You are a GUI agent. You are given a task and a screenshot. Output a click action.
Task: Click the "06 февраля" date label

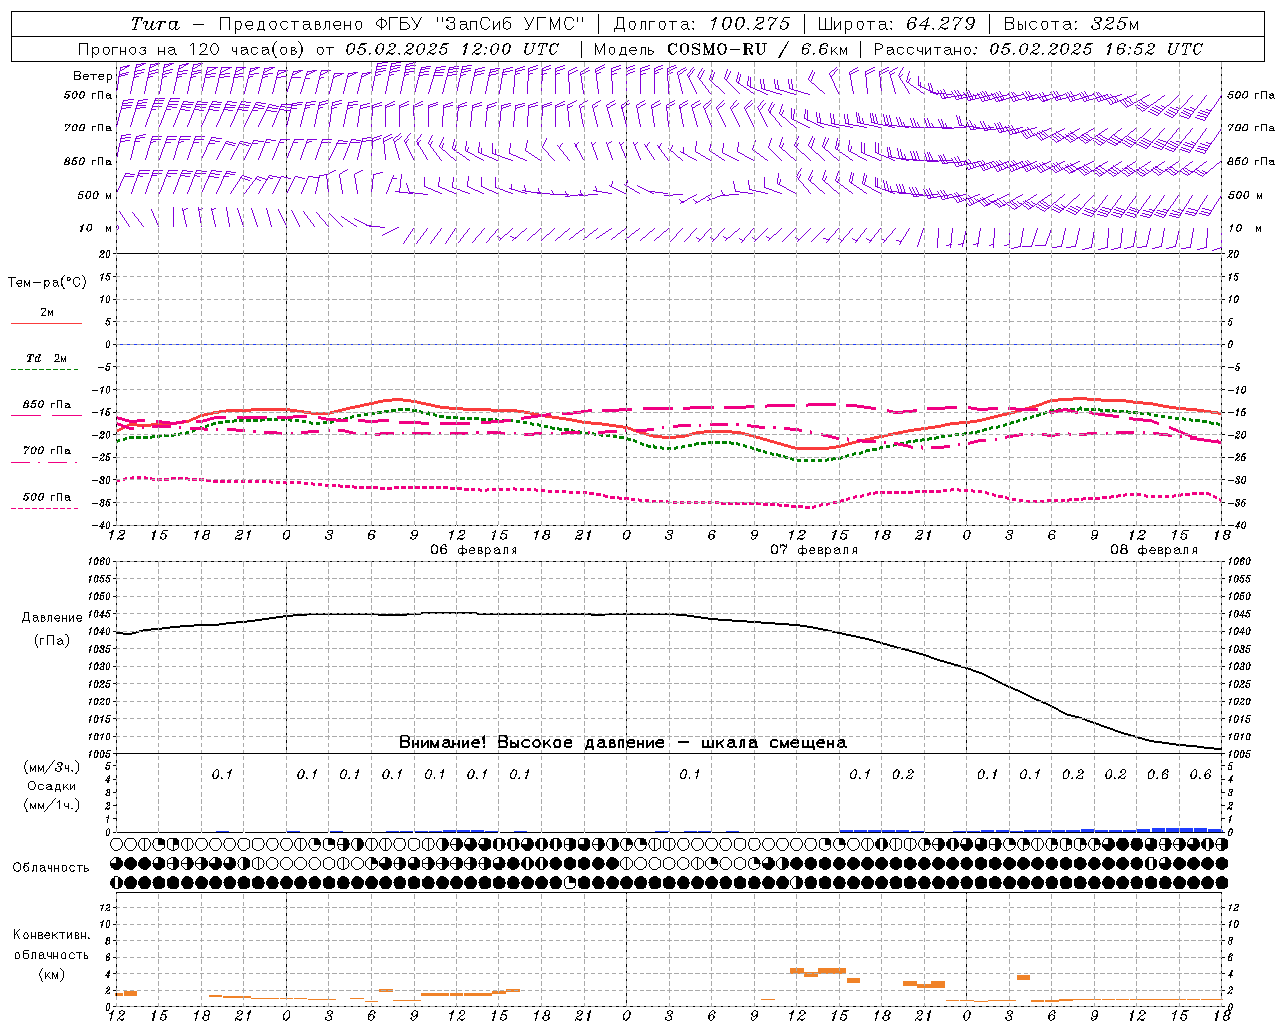(474, 550)
